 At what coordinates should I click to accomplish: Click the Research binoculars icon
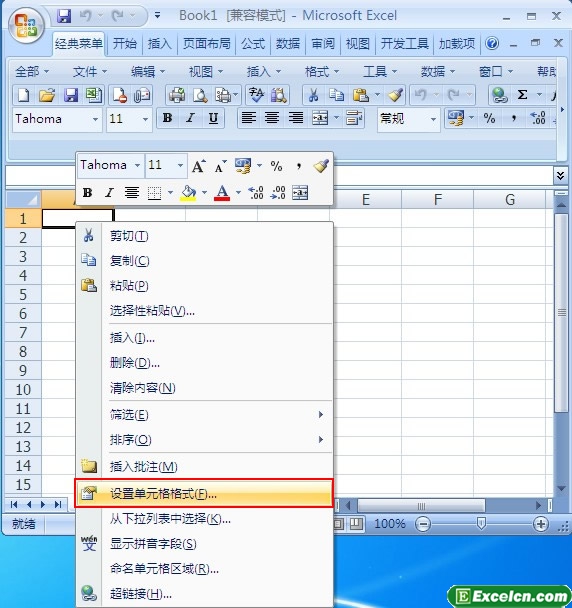tap(278, 95)
